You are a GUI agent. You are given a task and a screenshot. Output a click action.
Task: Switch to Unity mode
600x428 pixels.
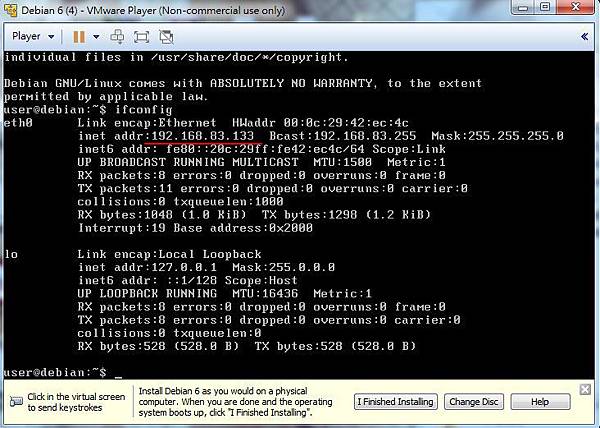(x=166, y=37)
